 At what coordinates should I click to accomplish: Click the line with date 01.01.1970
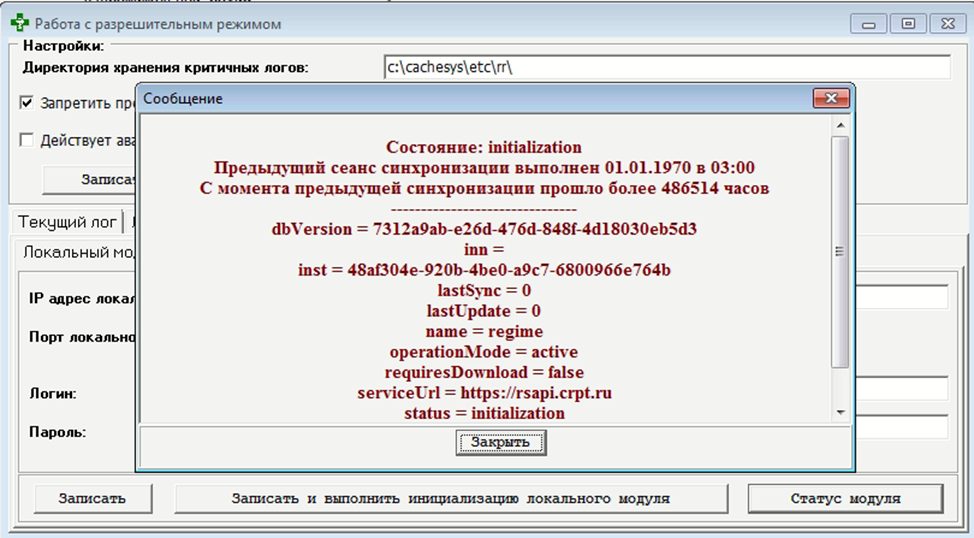click(484, 167)
